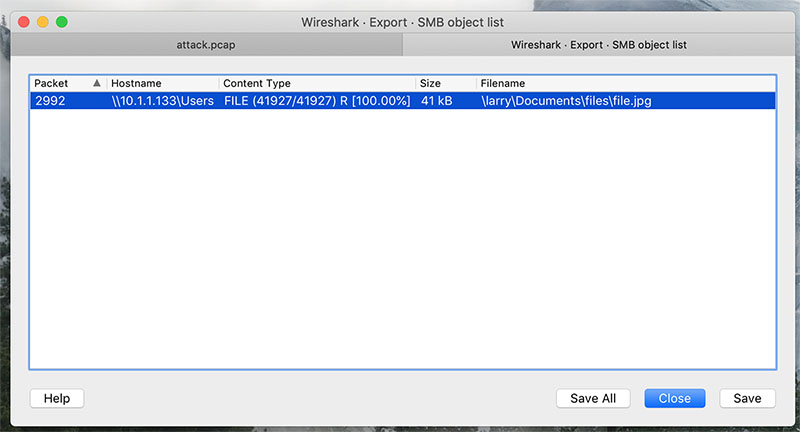Sort by the Size column header

point(446,83)
